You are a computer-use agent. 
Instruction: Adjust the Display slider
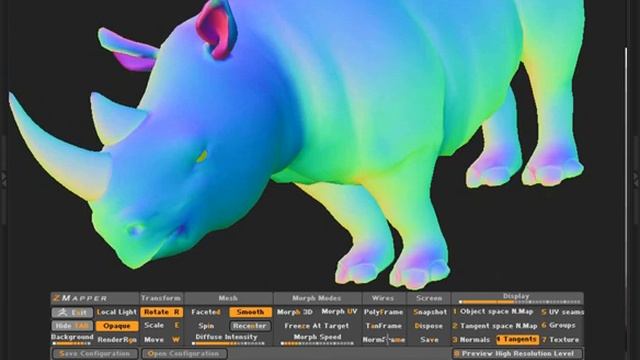pos(519,302)
